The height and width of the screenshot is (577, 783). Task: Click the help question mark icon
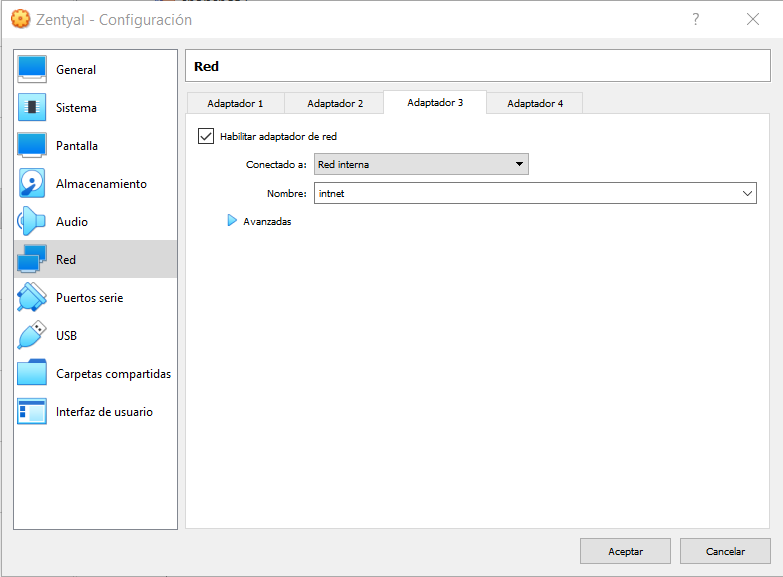click(x=696, y=19)
